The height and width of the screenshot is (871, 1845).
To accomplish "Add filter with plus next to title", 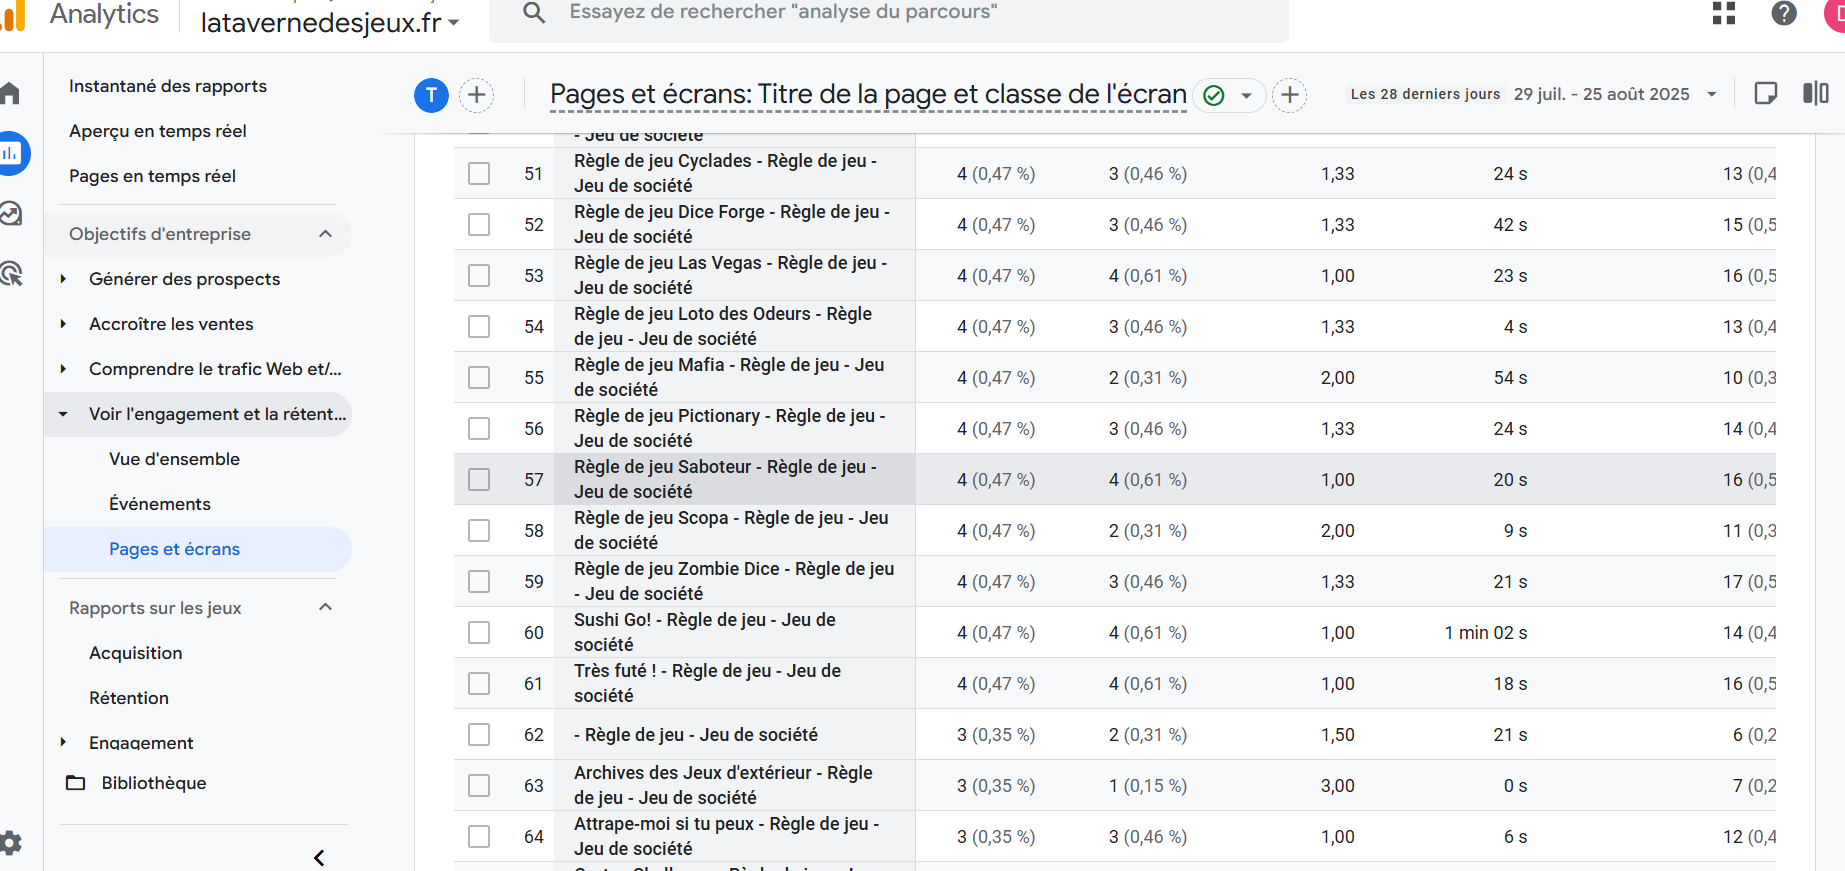I will click(1290, 95).
